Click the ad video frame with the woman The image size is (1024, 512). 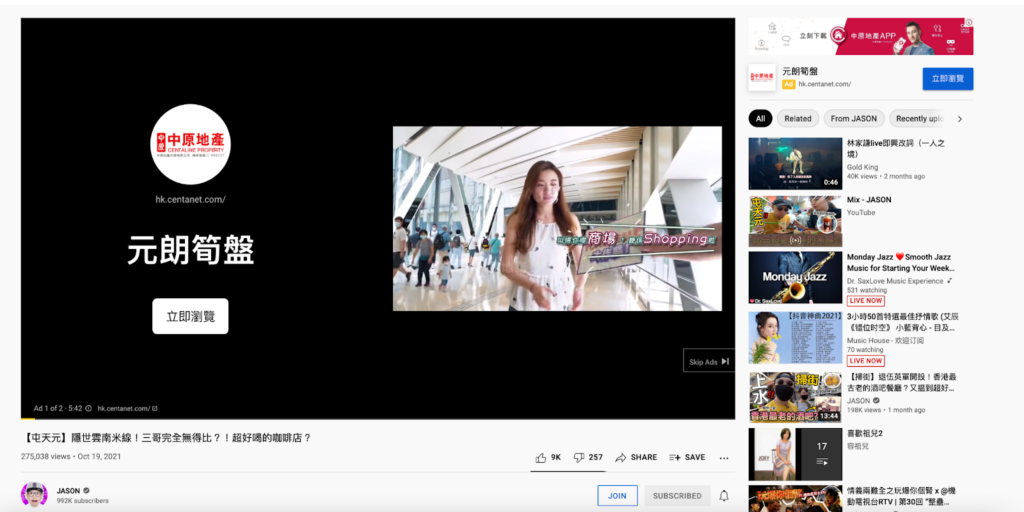pyautogui.click(x=557, y=219)
